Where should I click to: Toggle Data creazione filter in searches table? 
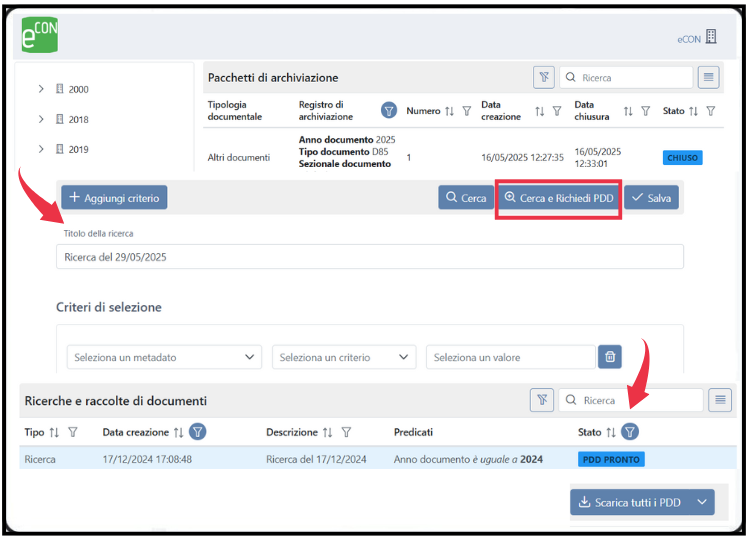point(198,432)
